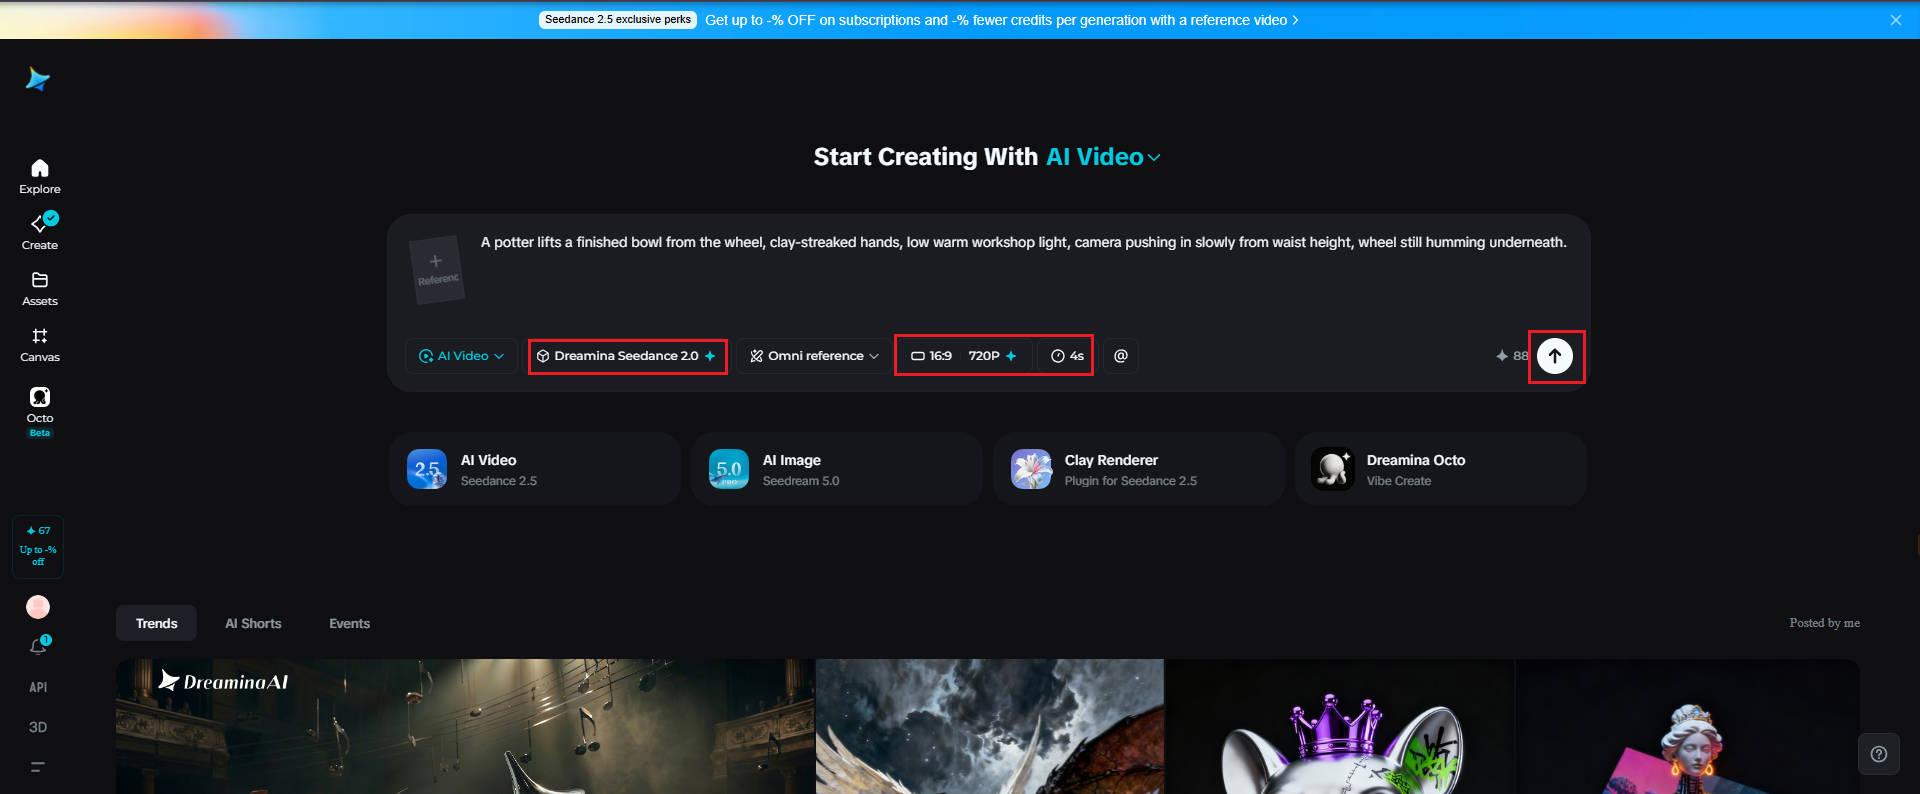The image size is (1920, 794).
Task: Open the DreaminaAI music notes thumbnail
Action: click(465, 726)
